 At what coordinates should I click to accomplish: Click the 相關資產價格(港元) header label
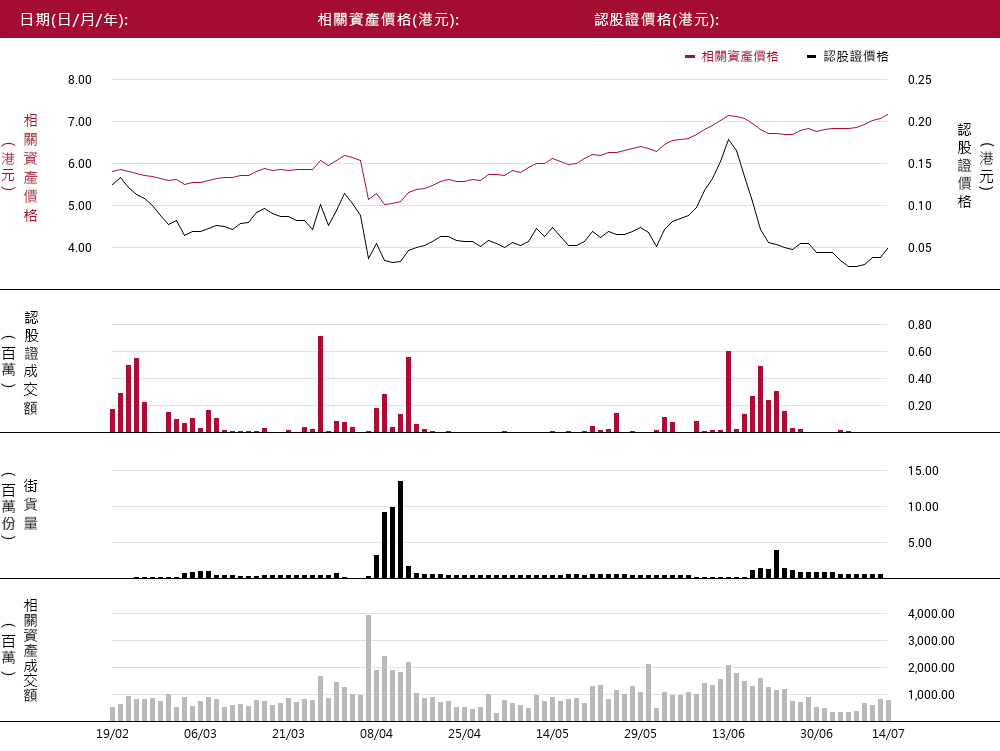coord(388,20)
